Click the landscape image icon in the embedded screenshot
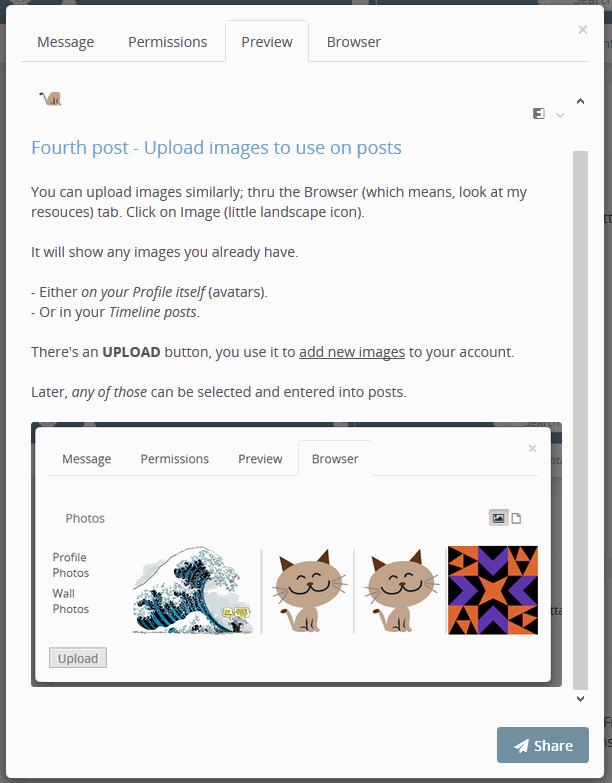This screenshot has height=783, width=612. (498, 518)
